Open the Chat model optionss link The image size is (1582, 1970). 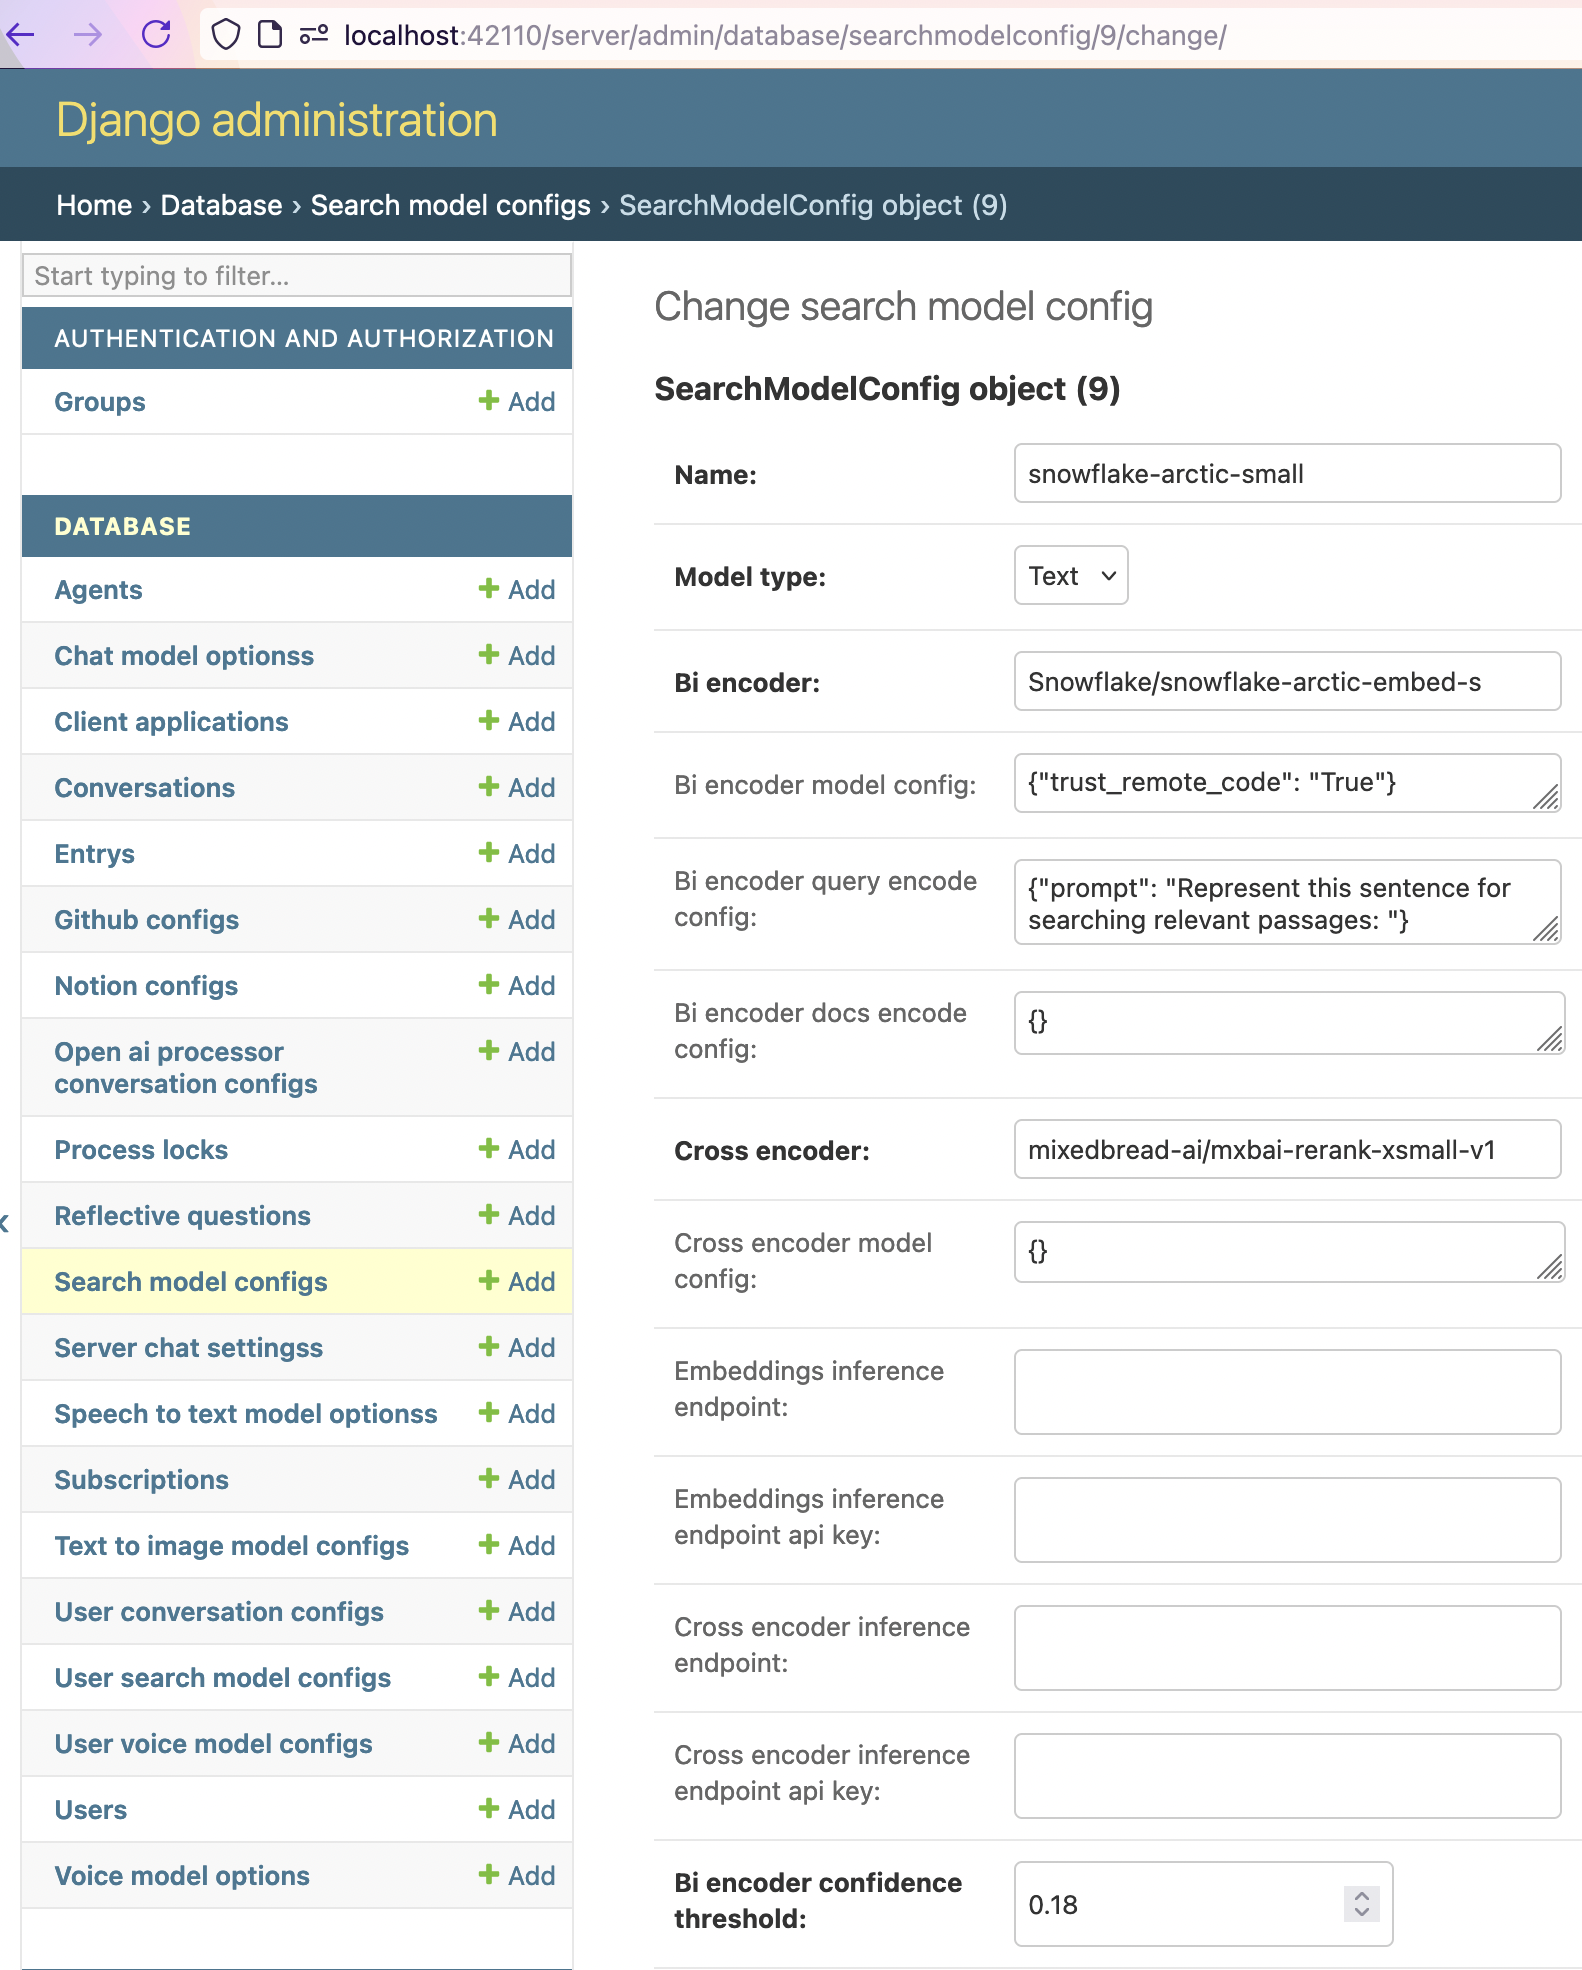pos(184,656)
